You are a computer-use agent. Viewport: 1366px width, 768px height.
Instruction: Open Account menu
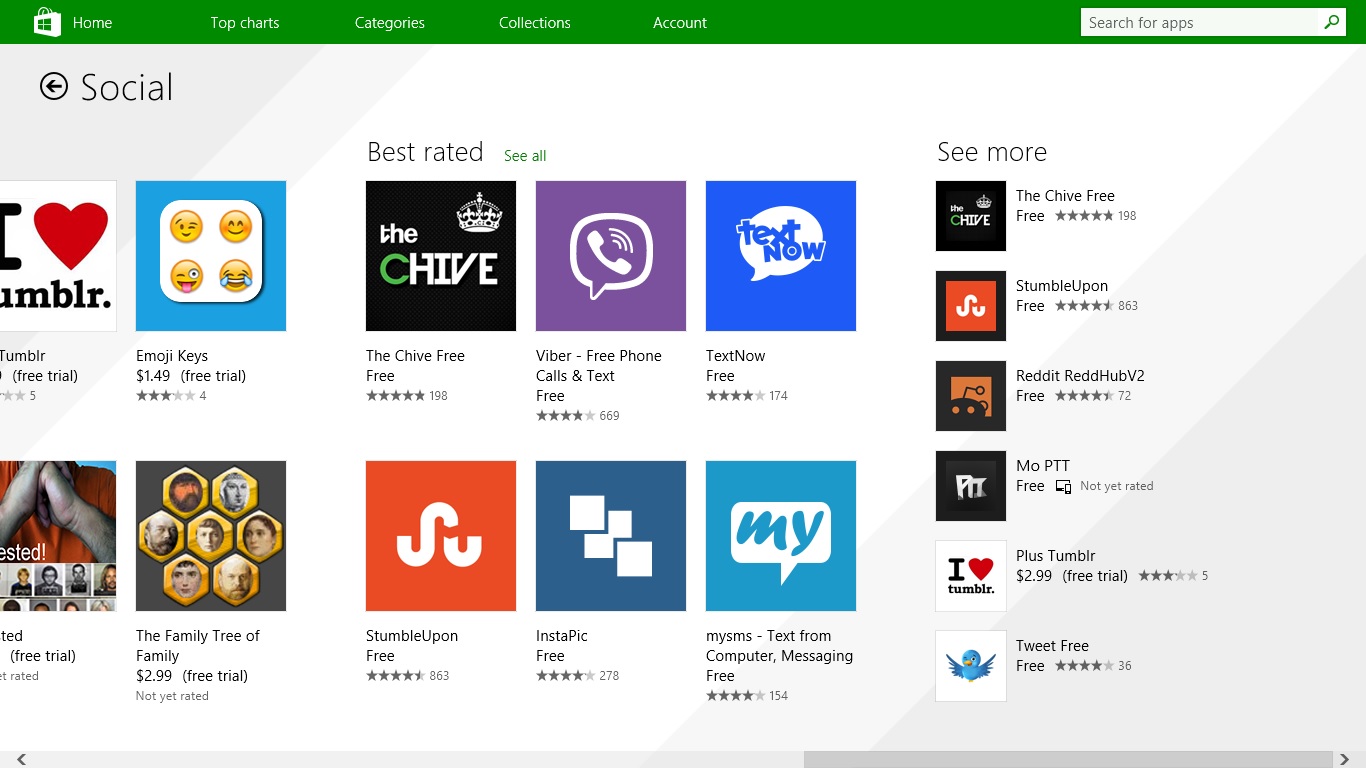pos(680,22)
